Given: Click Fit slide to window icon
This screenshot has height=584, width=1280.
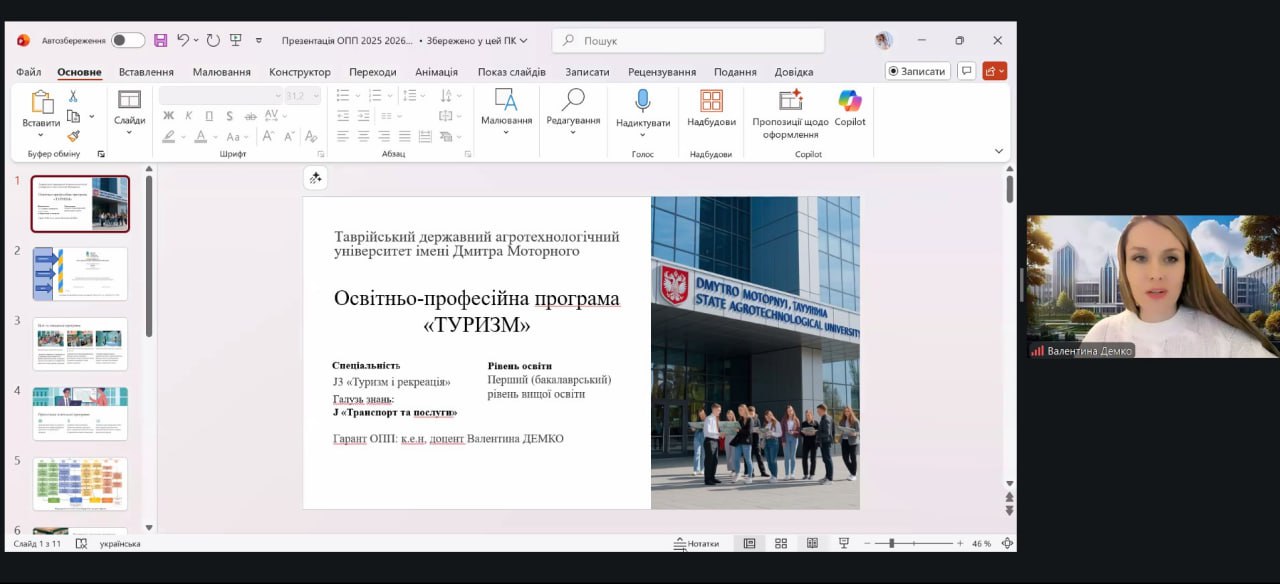Looking at the screenshot, I should pyautogui.click(x=1007, y=543).
